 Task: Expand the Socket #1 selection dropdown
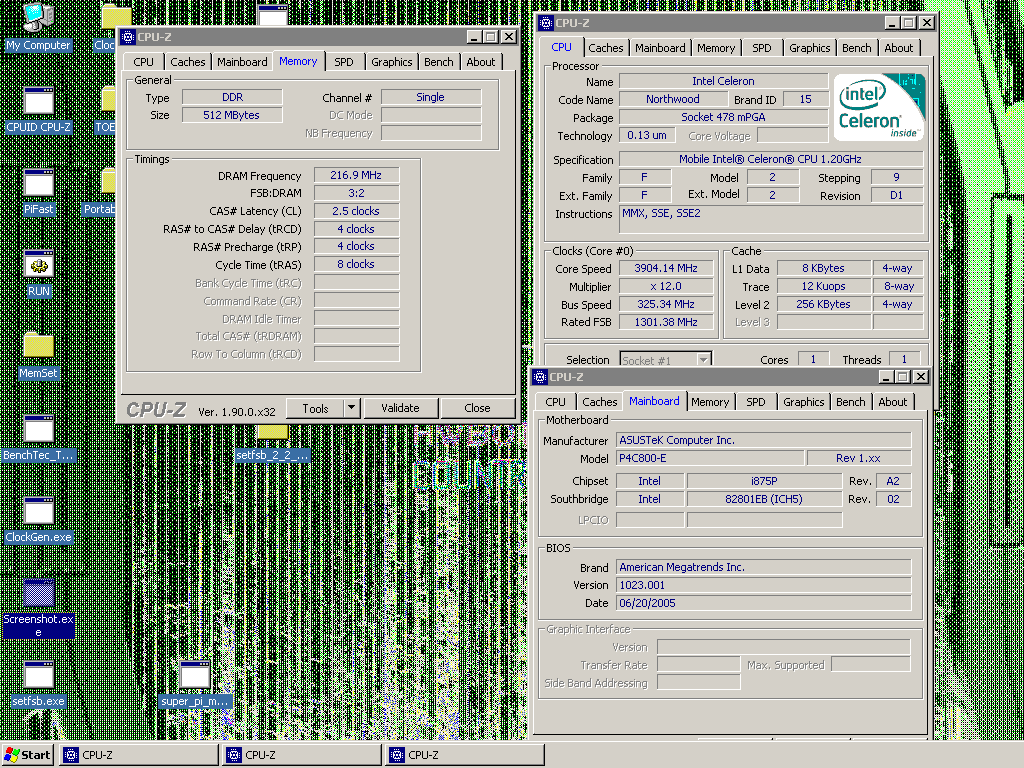point(703,360)
